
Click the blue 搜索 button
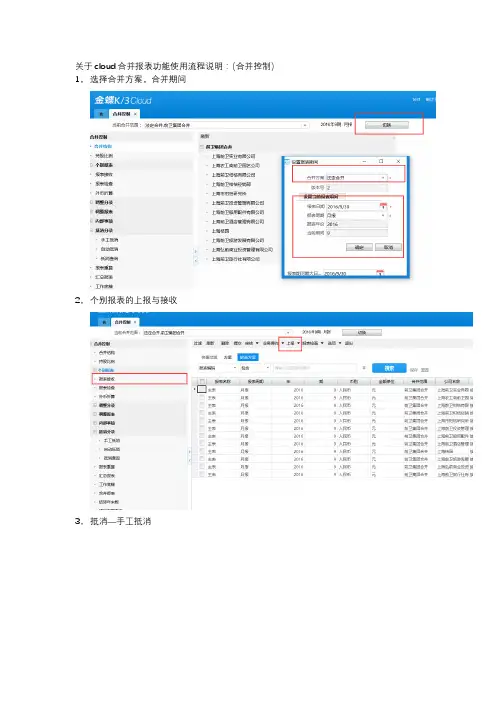(x=389, y=368)
